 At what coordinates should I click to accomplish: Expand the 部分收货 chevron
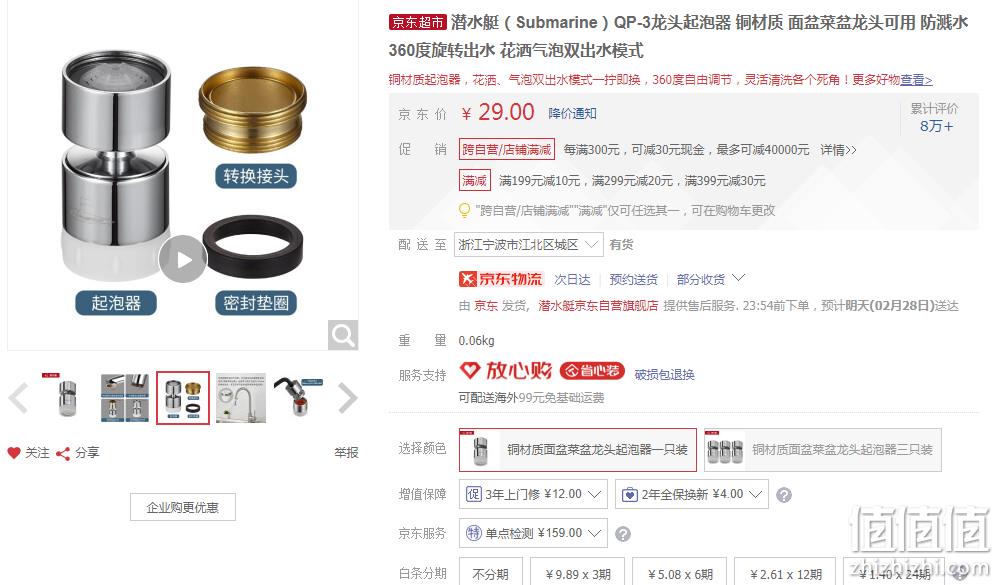(738, 278)
